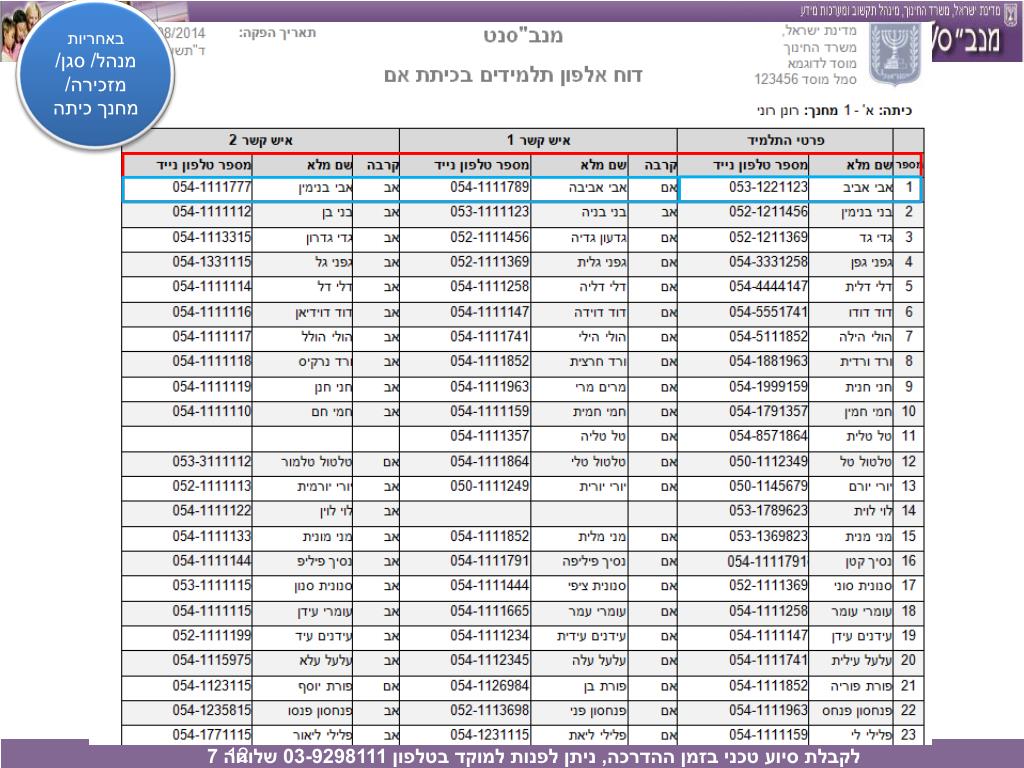The image size is (1024, 768).
Task: Select the מנב"סנט title at the top center
Action: pyautogui.click(x=523, y=36)
